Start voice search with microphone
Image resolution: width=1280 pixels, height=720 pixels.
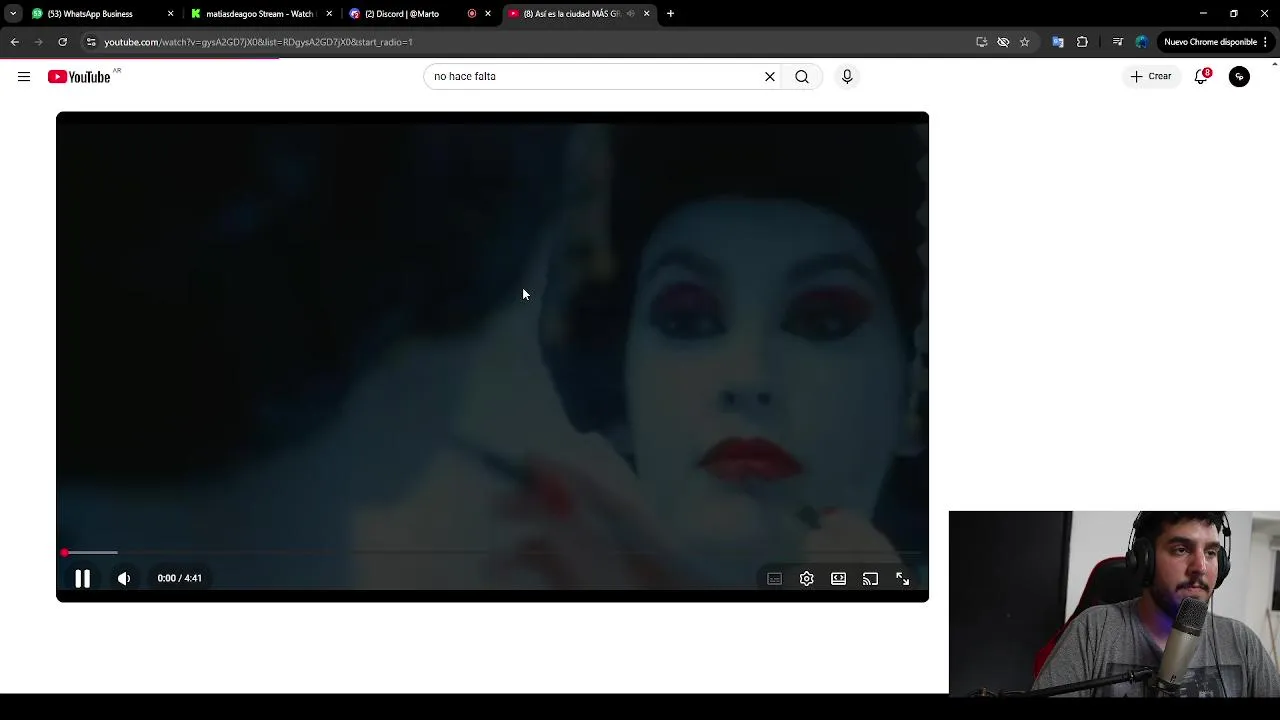pyautogui.click(x=847, y=76)
